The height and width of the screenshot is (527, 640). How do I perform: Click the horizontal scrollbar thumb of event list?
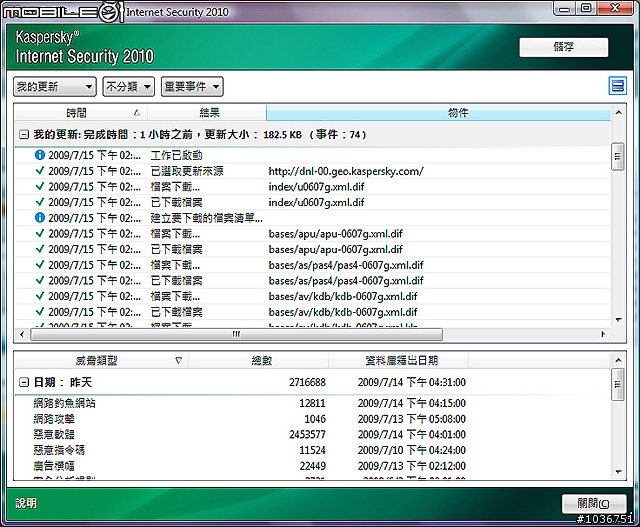(x=236, y=334)
